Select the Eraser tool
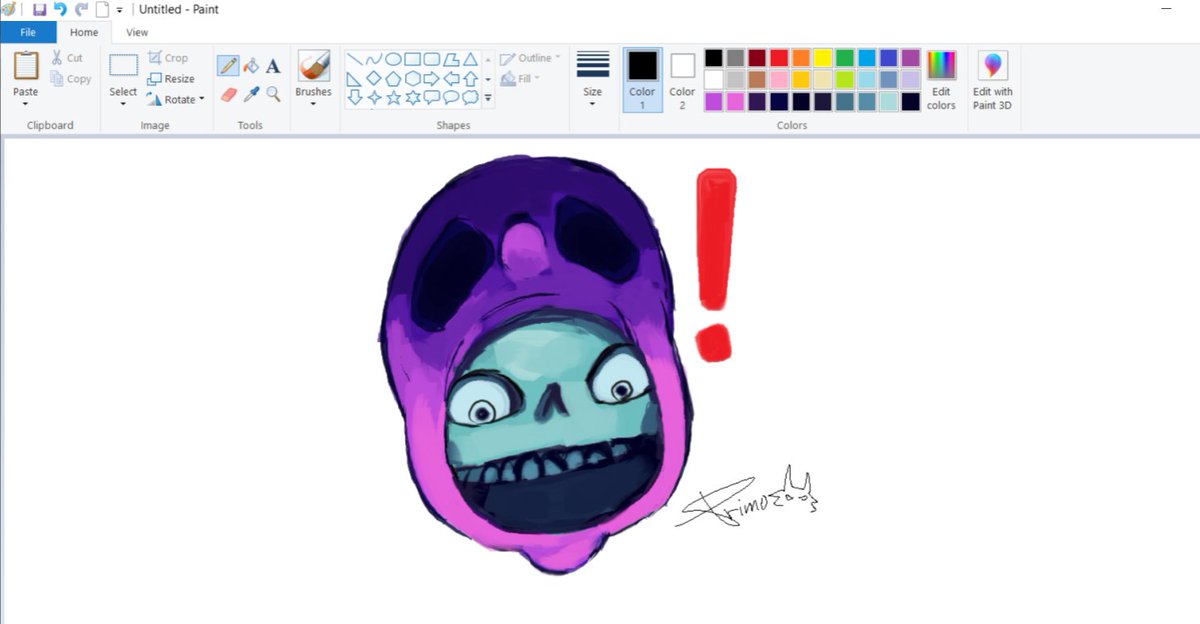 (228, 94)
